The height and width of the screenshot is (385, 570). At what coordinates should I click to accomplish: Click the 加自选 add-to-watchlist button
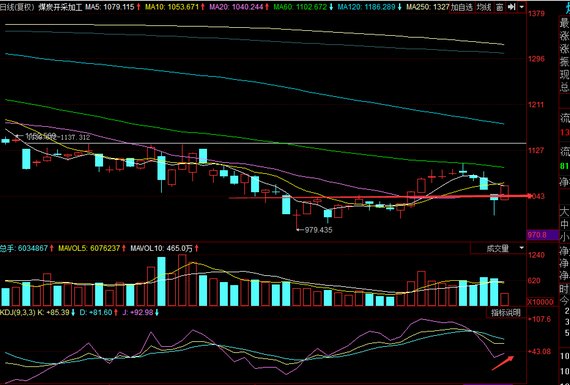click(462, 7)
